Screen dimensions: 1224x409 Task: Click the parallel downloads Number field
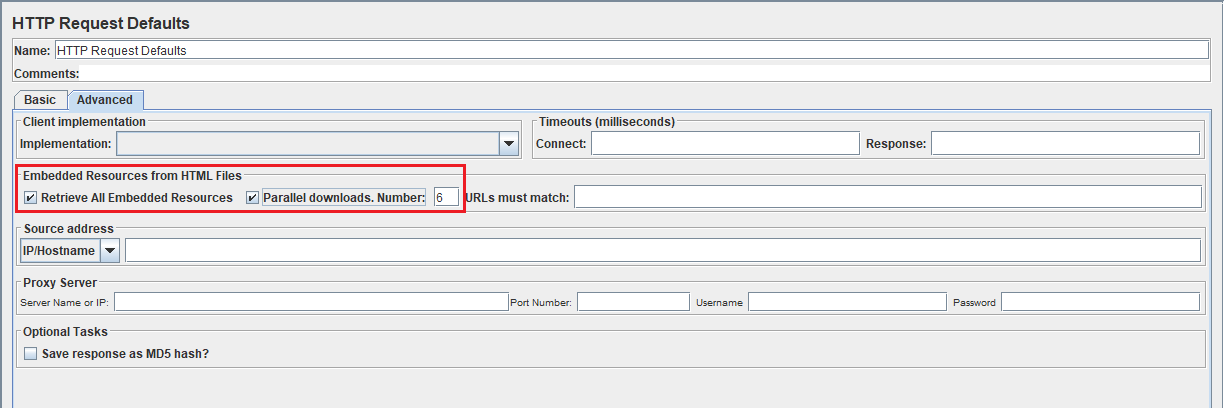446,198
